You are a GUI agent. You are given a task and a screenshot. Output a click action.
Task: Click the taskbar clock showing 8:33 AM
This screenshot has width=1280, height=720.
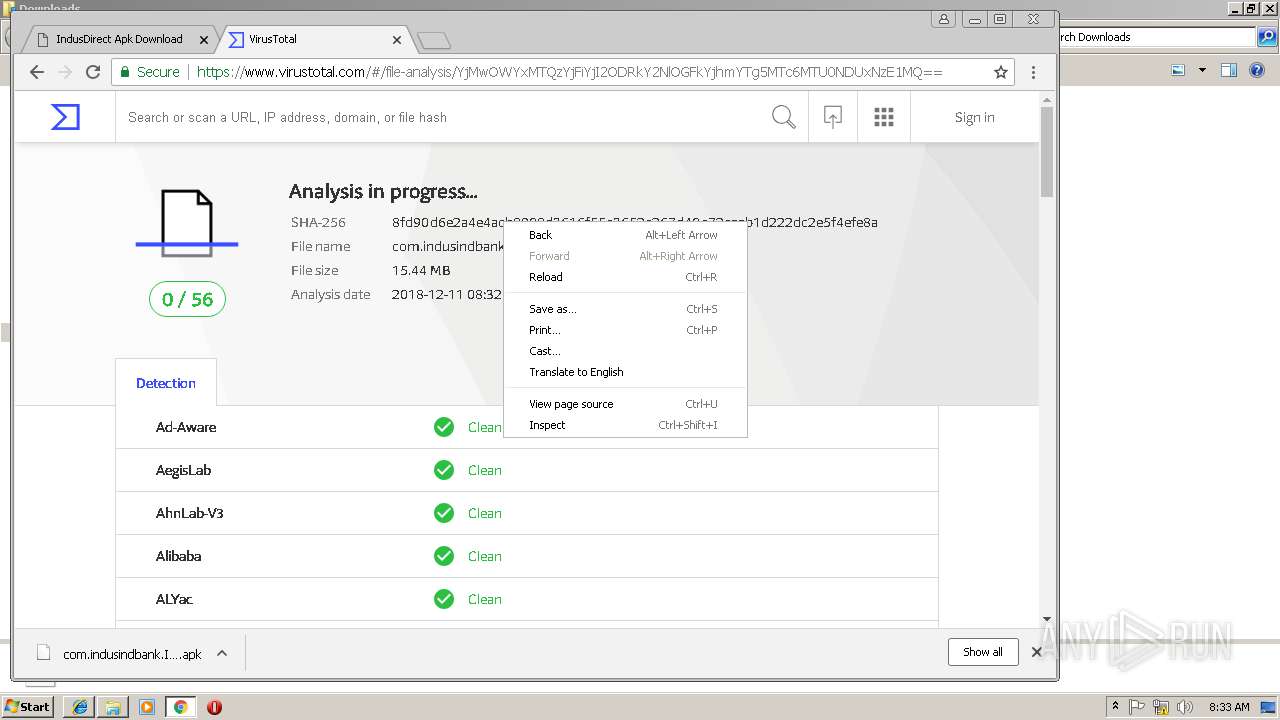[1229, 707]
